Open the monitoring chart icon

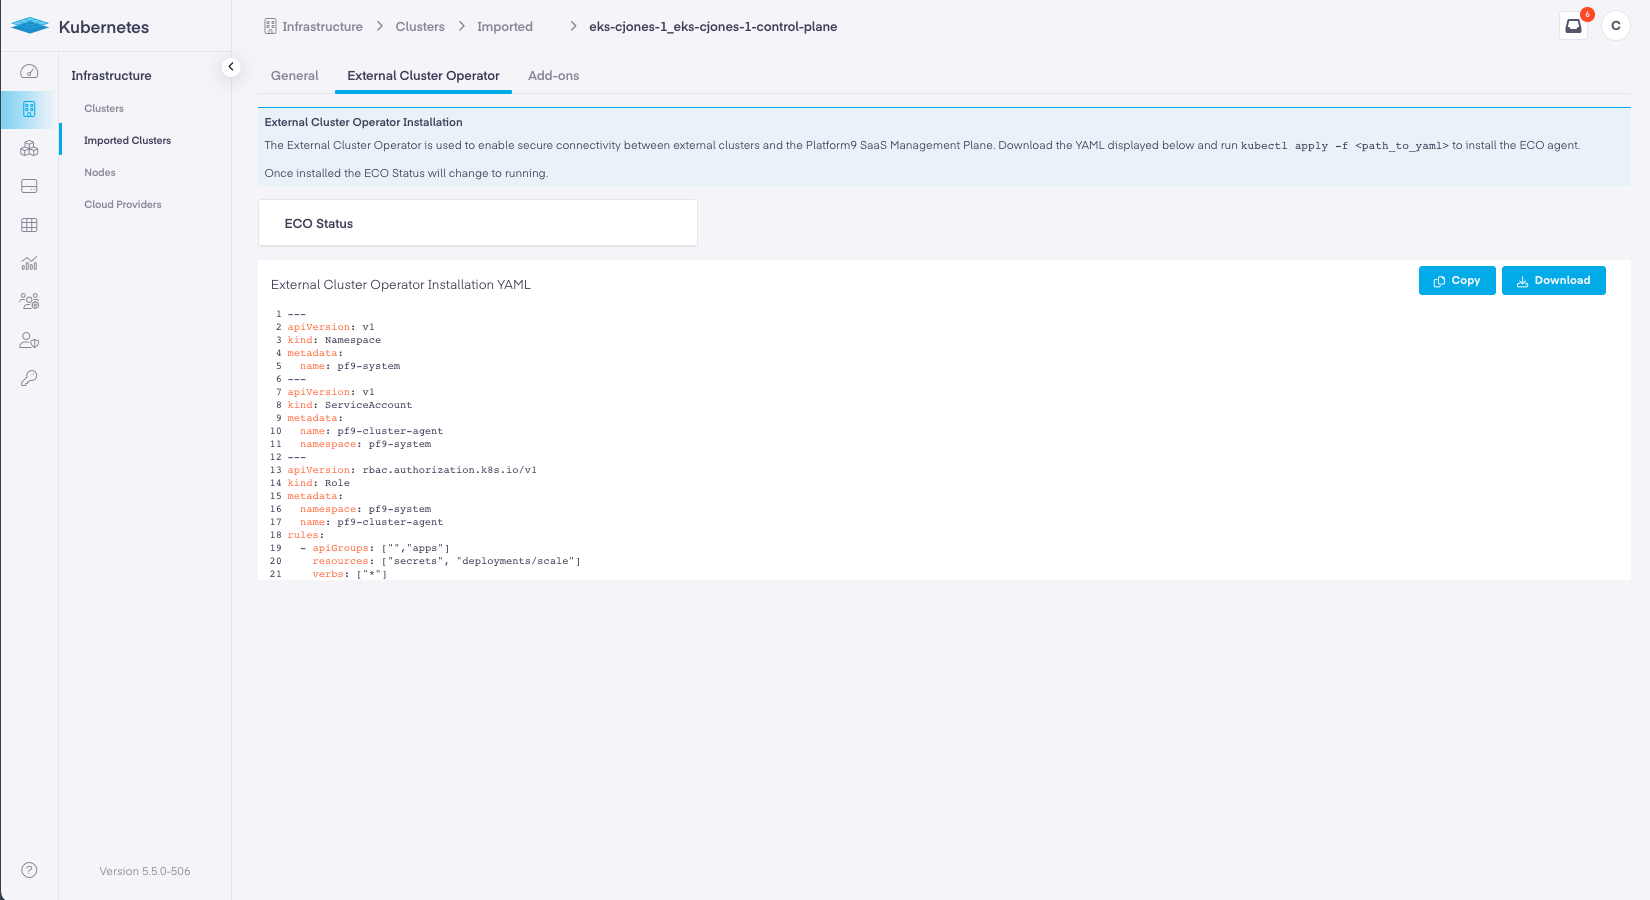[29, 263]
